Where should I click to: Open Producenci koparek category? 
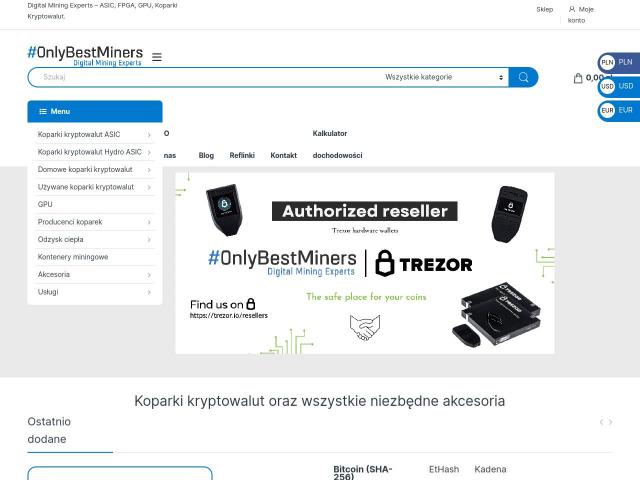tap(70, 222)
